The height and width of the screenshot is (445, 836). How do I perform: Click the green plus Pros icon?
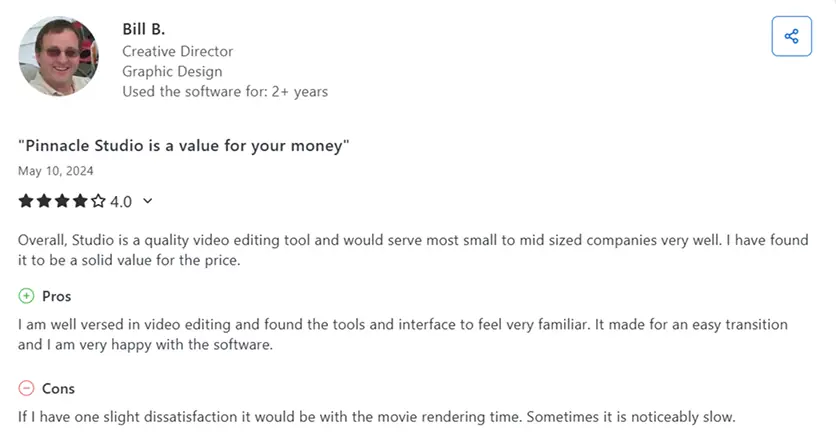[x=26, y=296]
